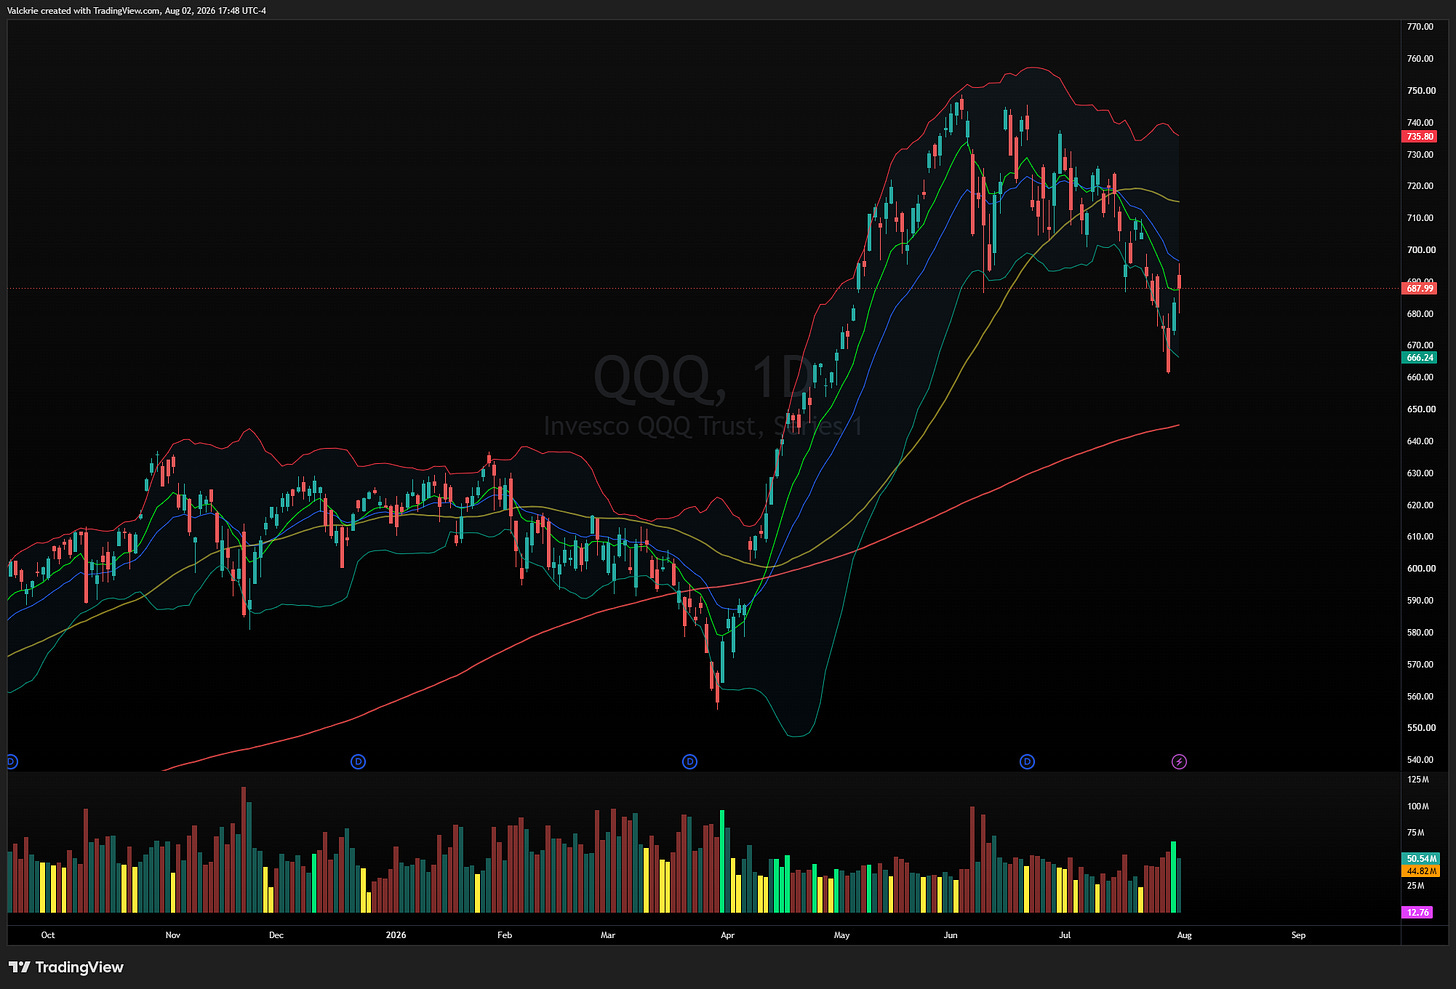Click the Aug label on the time axis
1456x989 pixels.
[1184, 935]
